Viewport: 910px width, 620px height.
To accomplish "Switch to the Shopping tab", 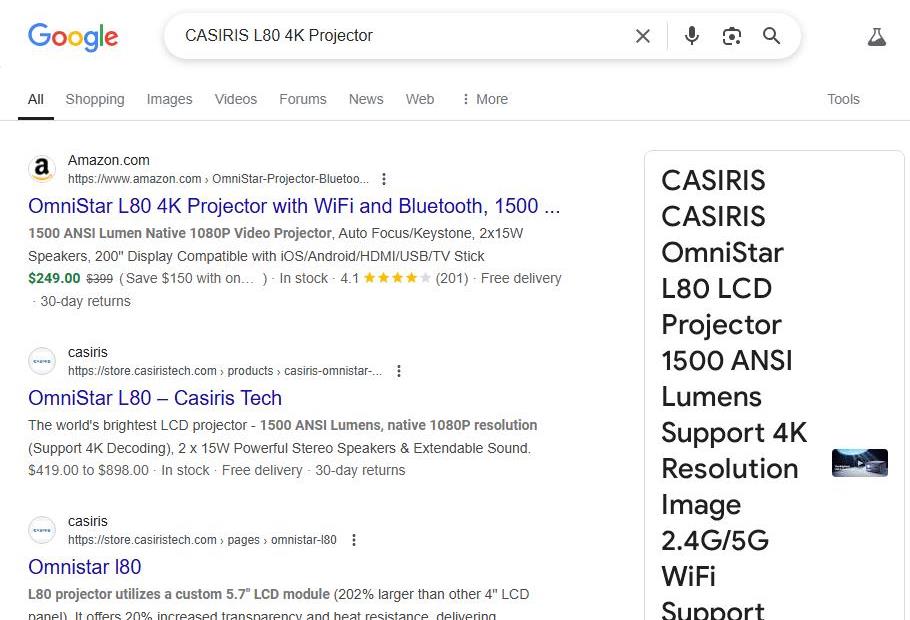I will (95, 99).
